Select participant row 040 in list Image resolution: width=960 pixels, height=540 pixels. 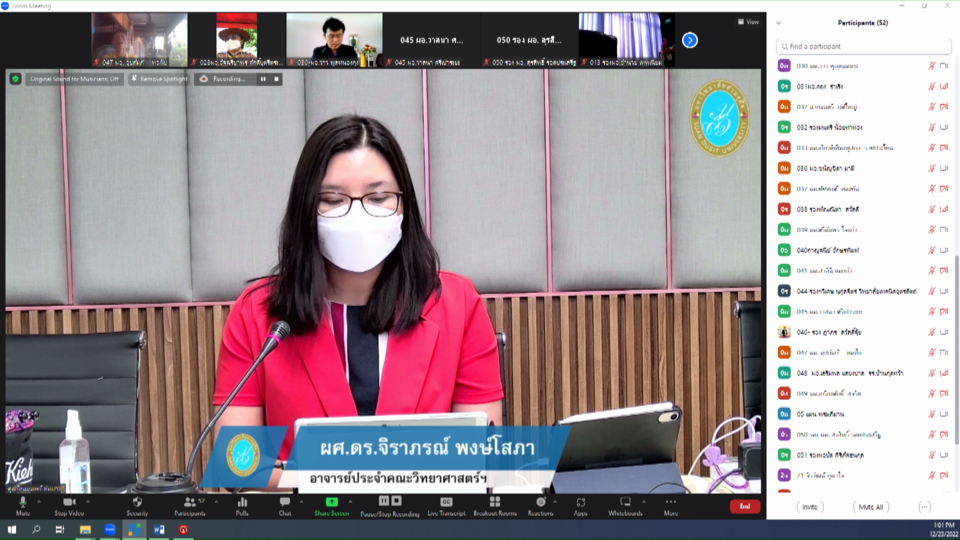point(863,250)
